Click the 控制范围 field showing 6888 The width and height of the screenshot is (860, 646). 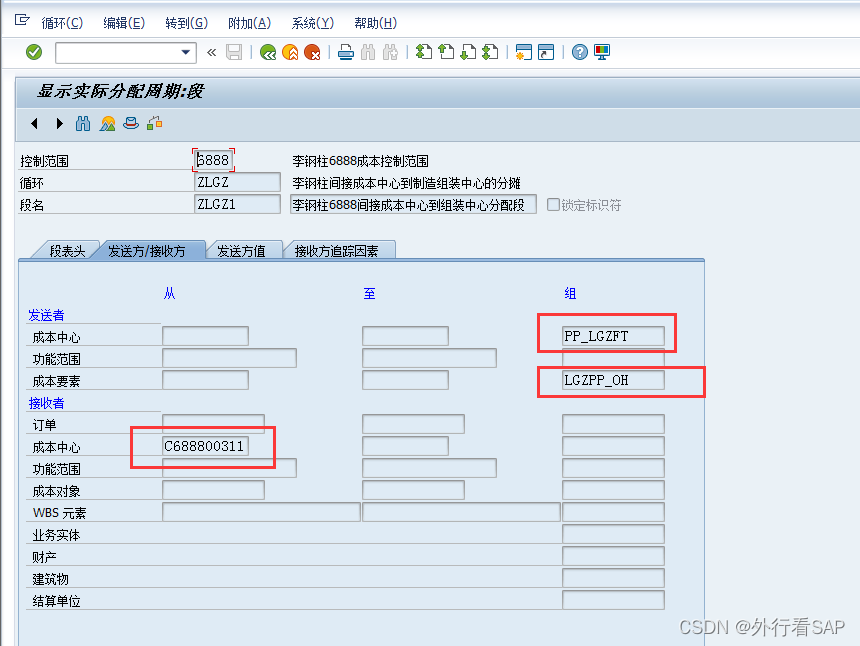click(214, 160)
